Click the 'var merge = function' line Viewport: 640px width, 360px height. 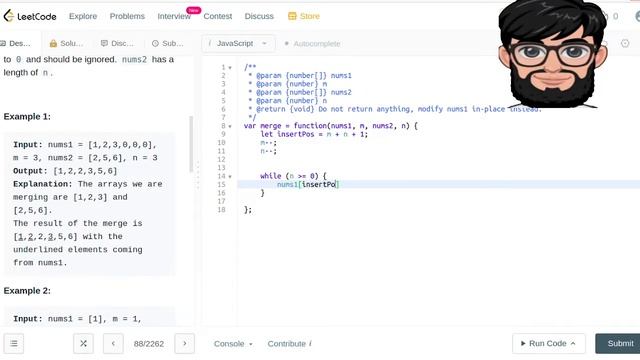tap(331, 126)
